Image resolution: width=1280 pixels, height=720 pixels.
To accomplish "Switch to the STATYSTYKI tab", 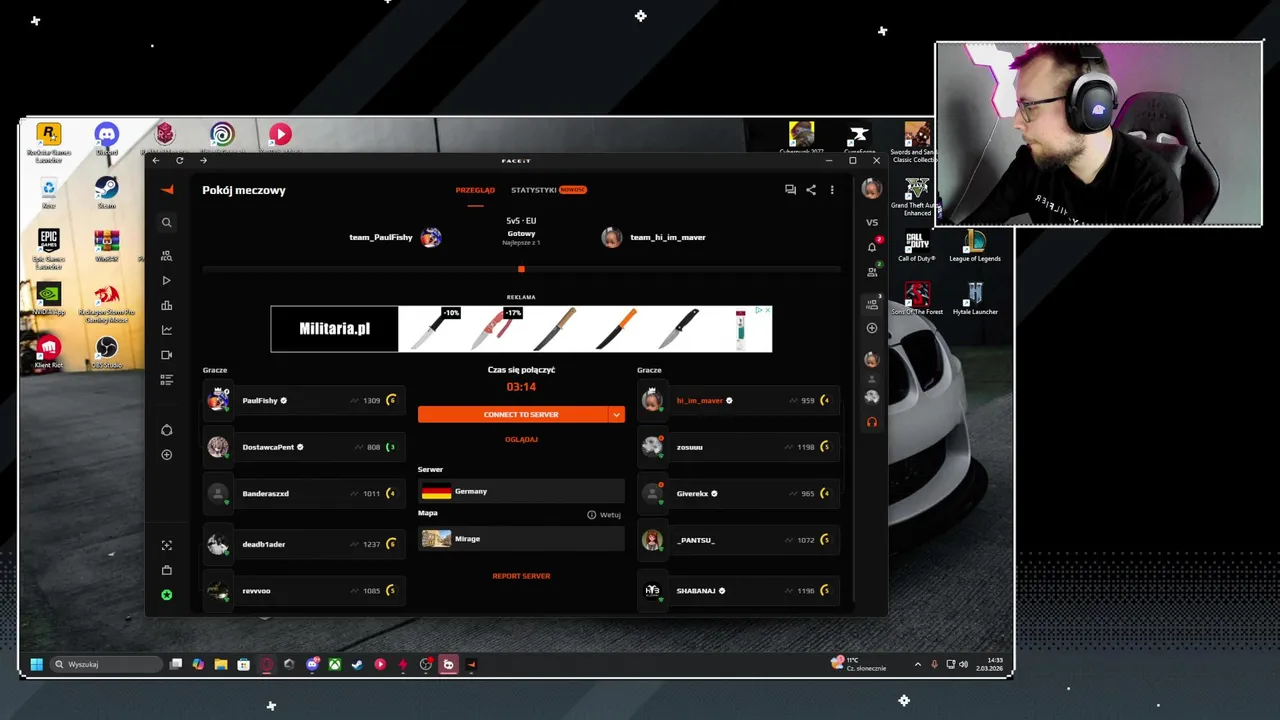I will coord(533,190).
